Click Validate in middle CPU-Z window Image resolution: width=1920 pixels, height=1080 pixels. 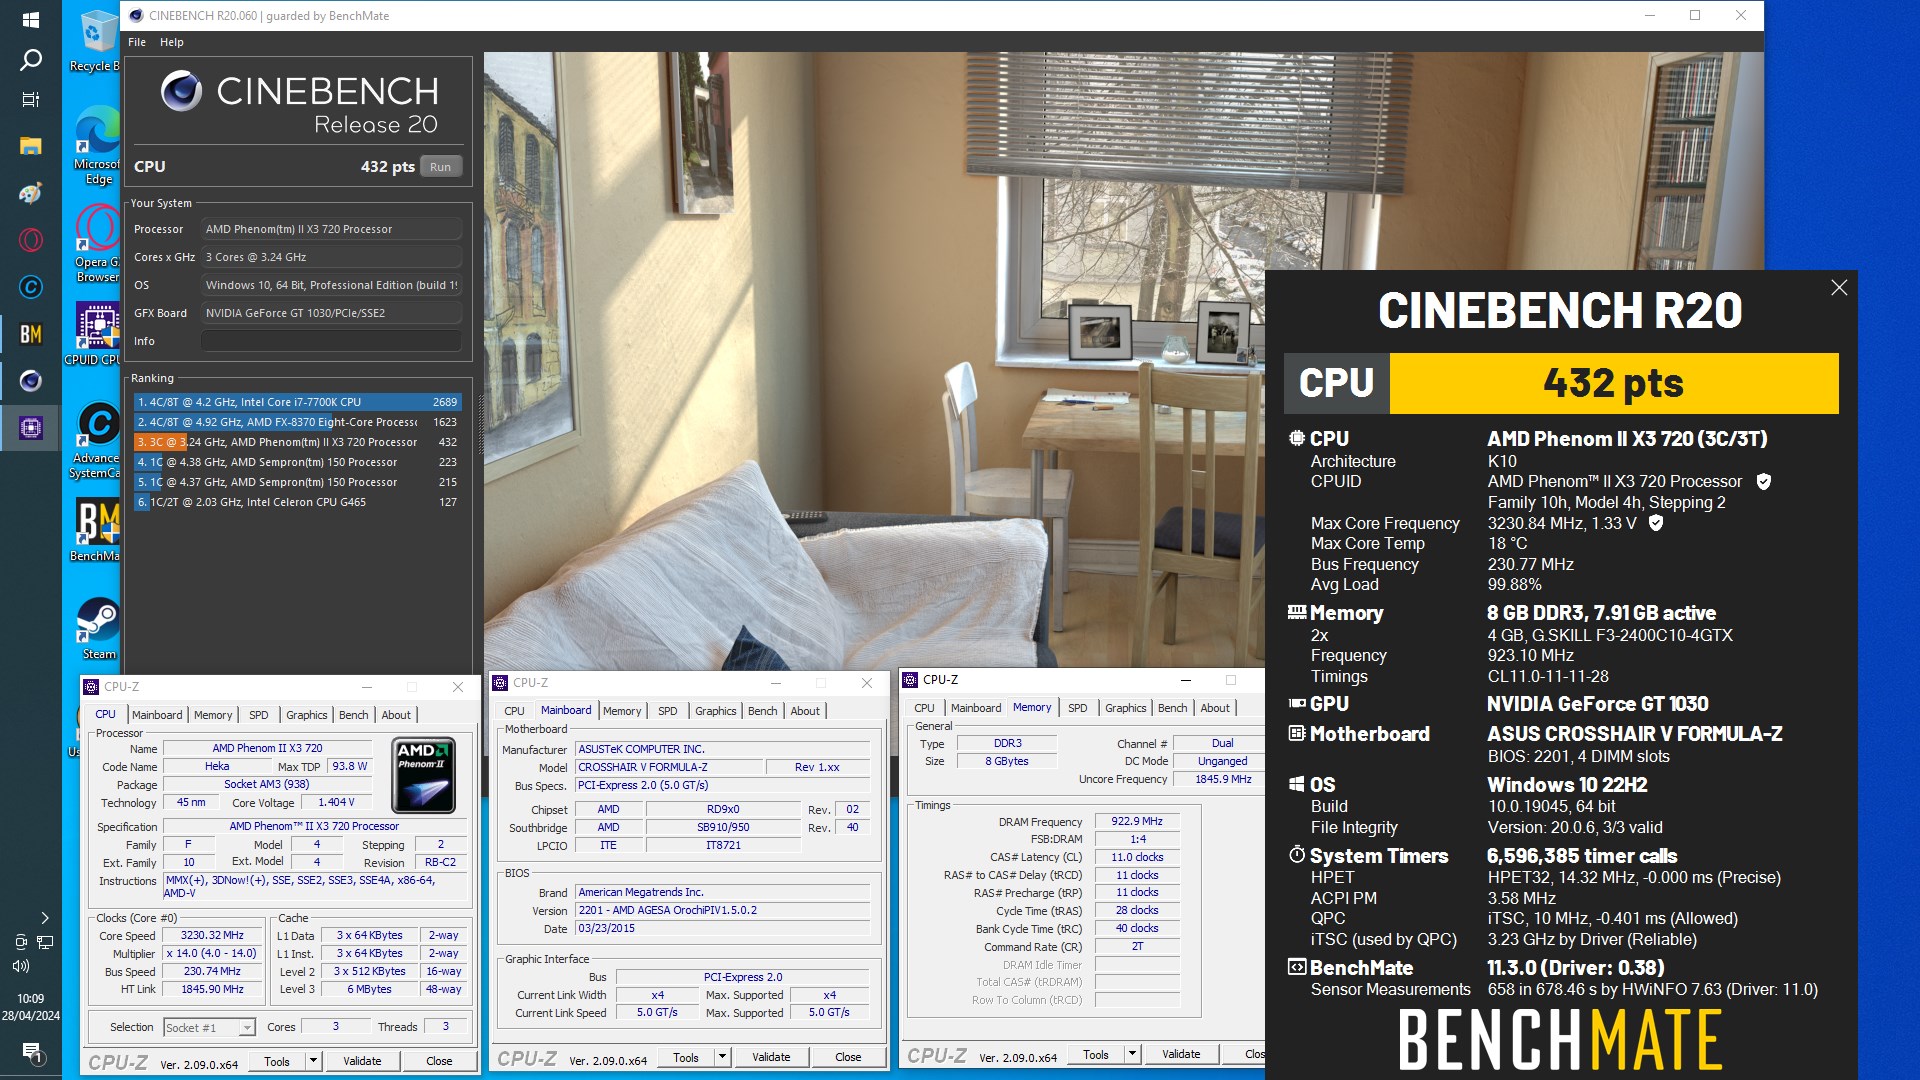tap(771, 1057)
